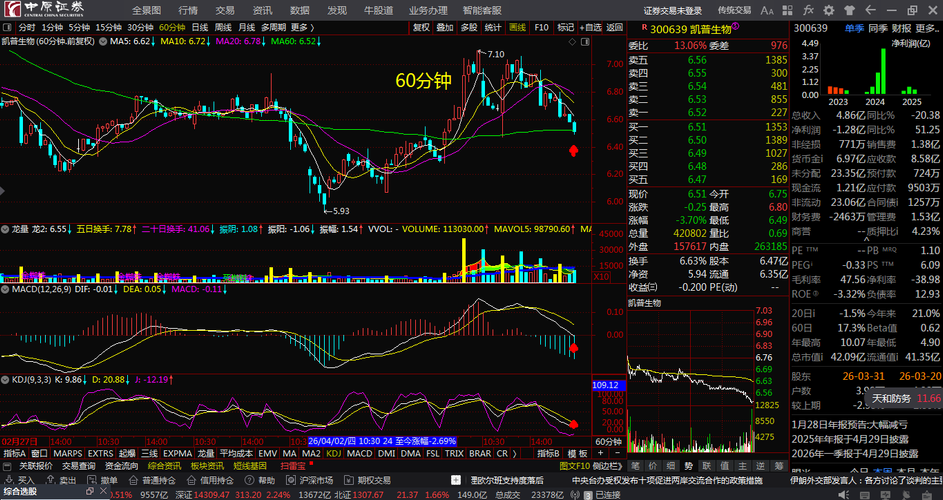Click the red arrow marker on price chart
The width and height of the screenshot is (943, 500).
tap(573, 150)
